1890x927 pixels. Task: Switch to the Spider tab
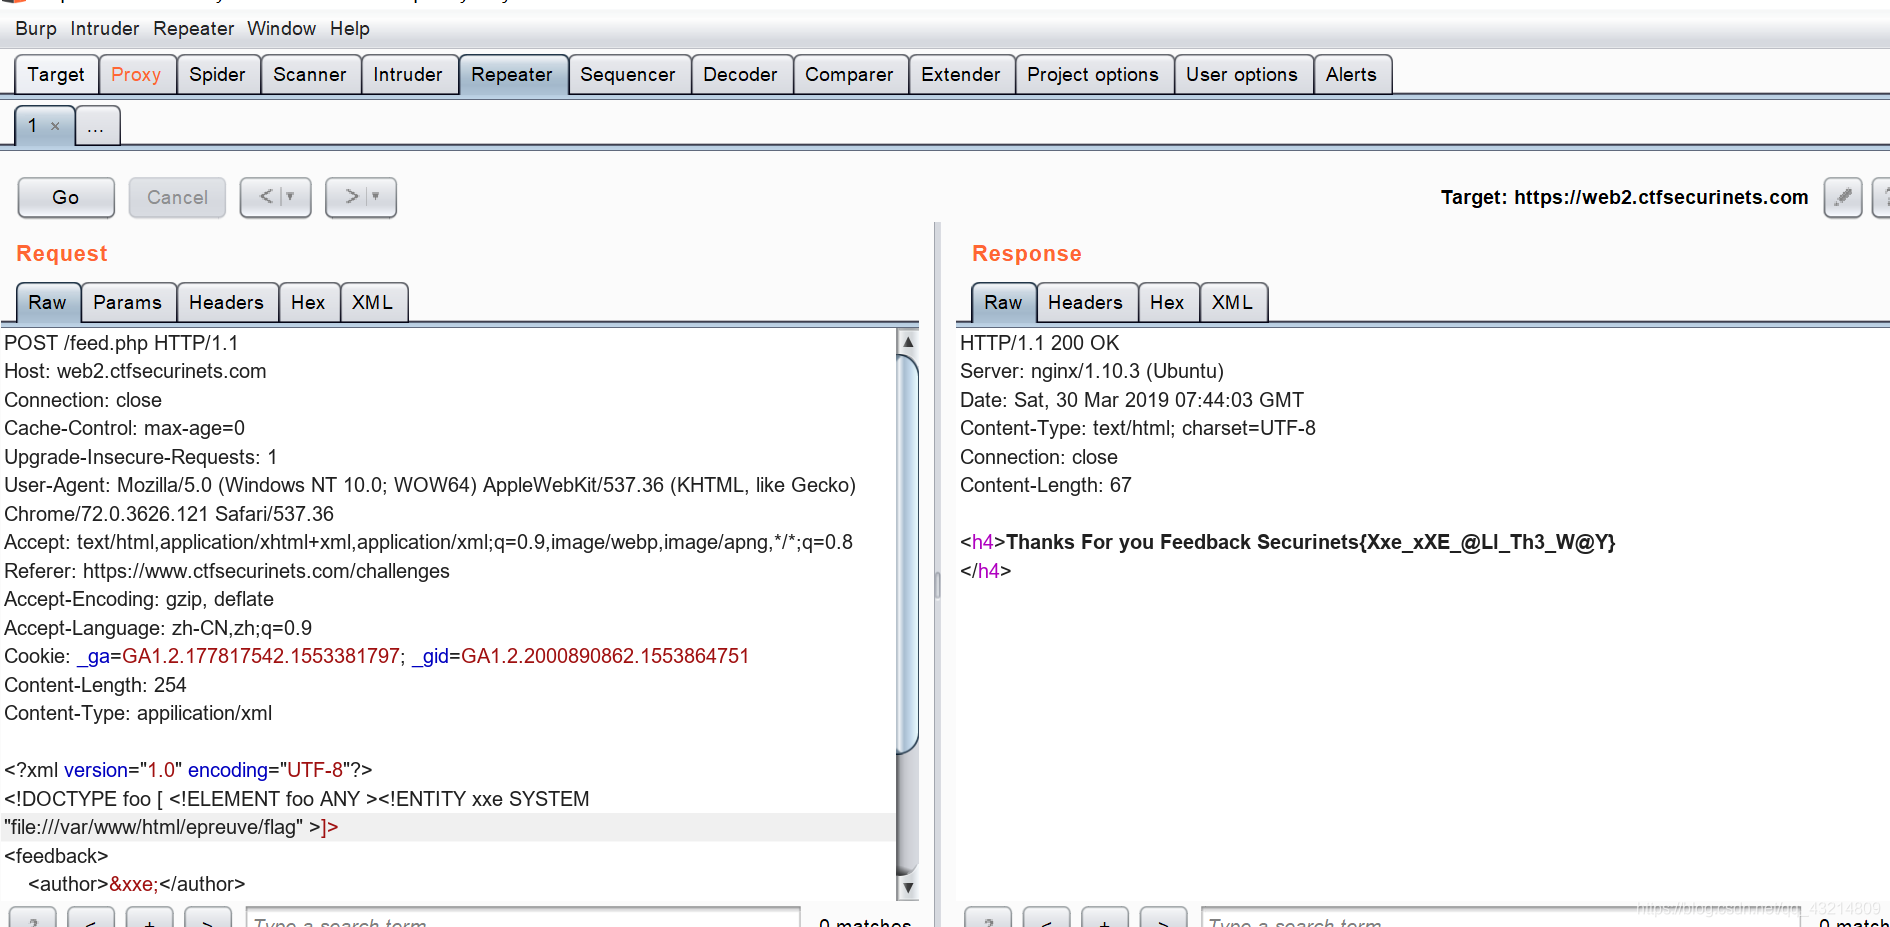217,75
